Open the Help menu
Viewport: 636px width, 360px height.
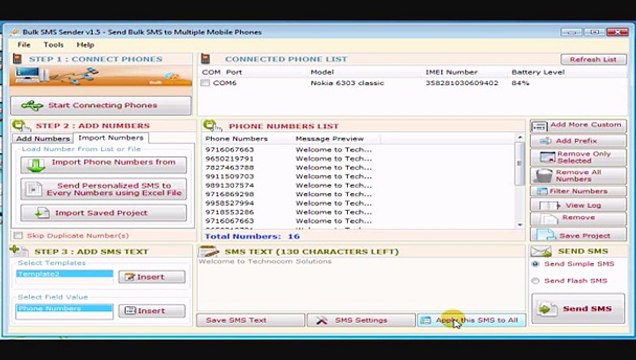pos(85,45)
